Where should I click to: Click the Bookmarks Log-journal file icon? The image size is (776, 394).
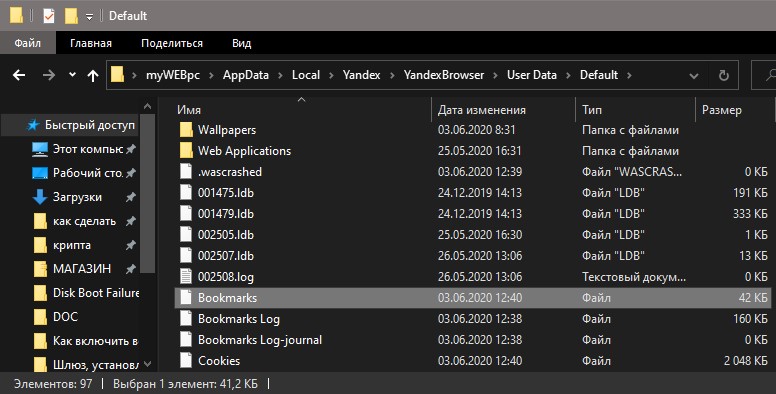click(186, 340)
